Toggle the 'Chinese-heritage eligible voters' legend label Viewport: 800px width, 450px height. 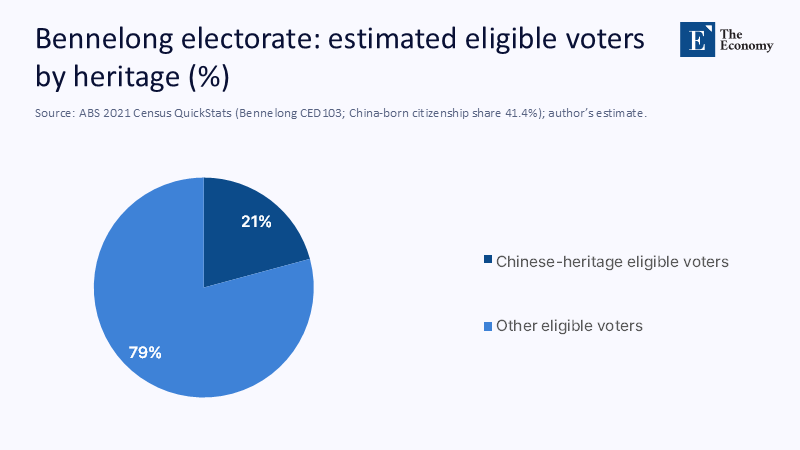[612, 261]
